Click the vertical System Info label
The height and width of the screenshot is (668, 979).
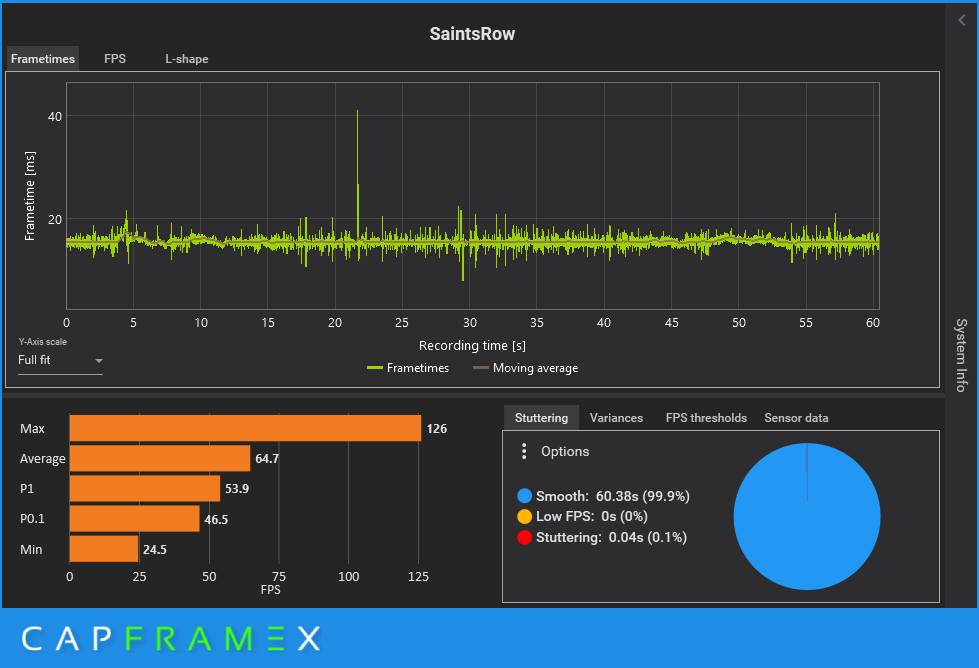pyautogui.click(x=962, y=355)
